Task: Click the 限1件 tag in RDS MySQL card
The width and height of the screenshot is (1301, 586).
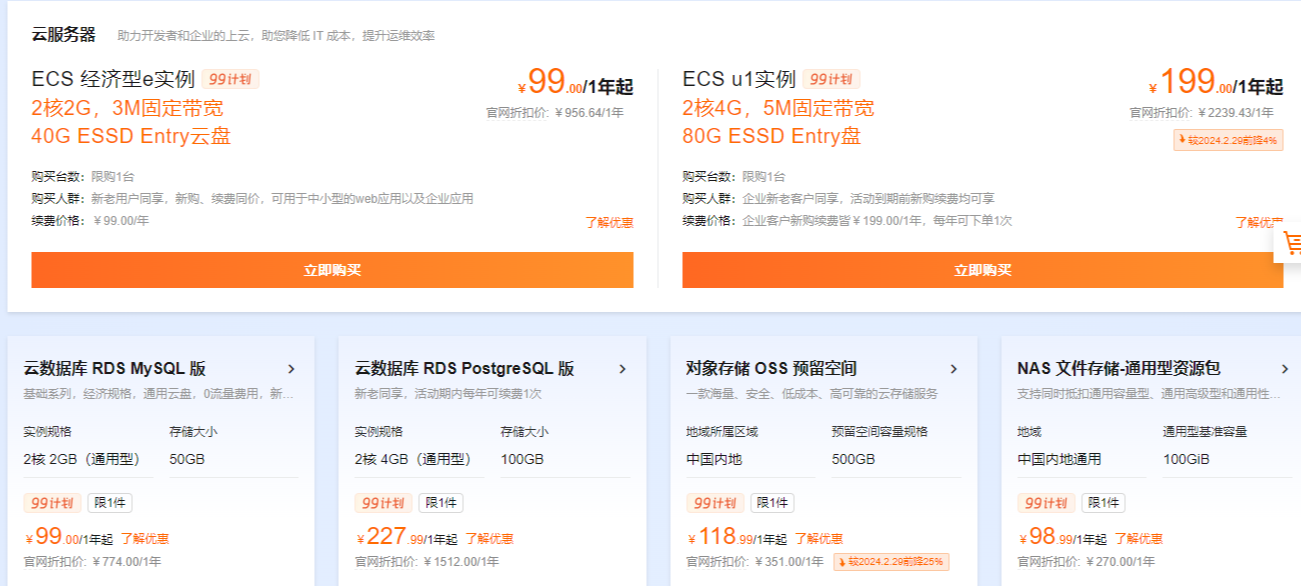Action: (110, 503)
